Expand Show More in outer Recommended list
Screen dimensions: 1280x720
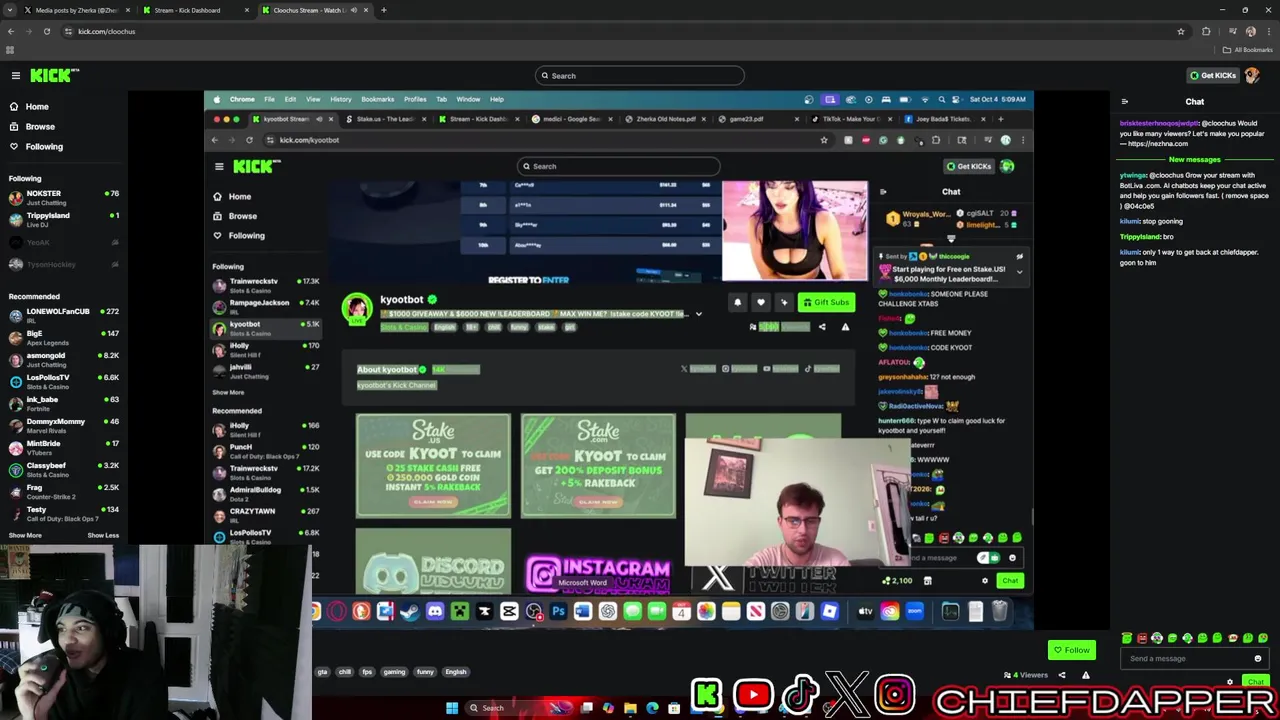pos(25,535)
